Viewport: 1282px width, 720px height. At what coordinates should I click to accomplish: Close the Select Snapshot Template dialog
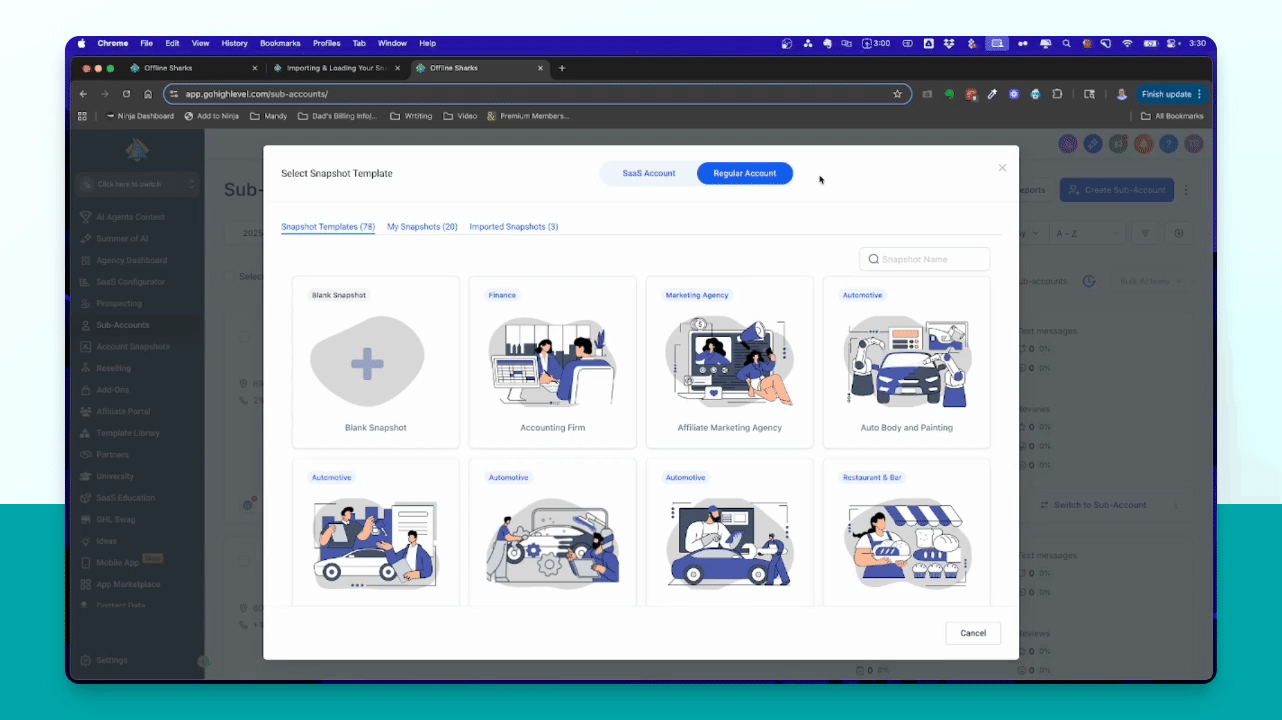[1002, 168]
